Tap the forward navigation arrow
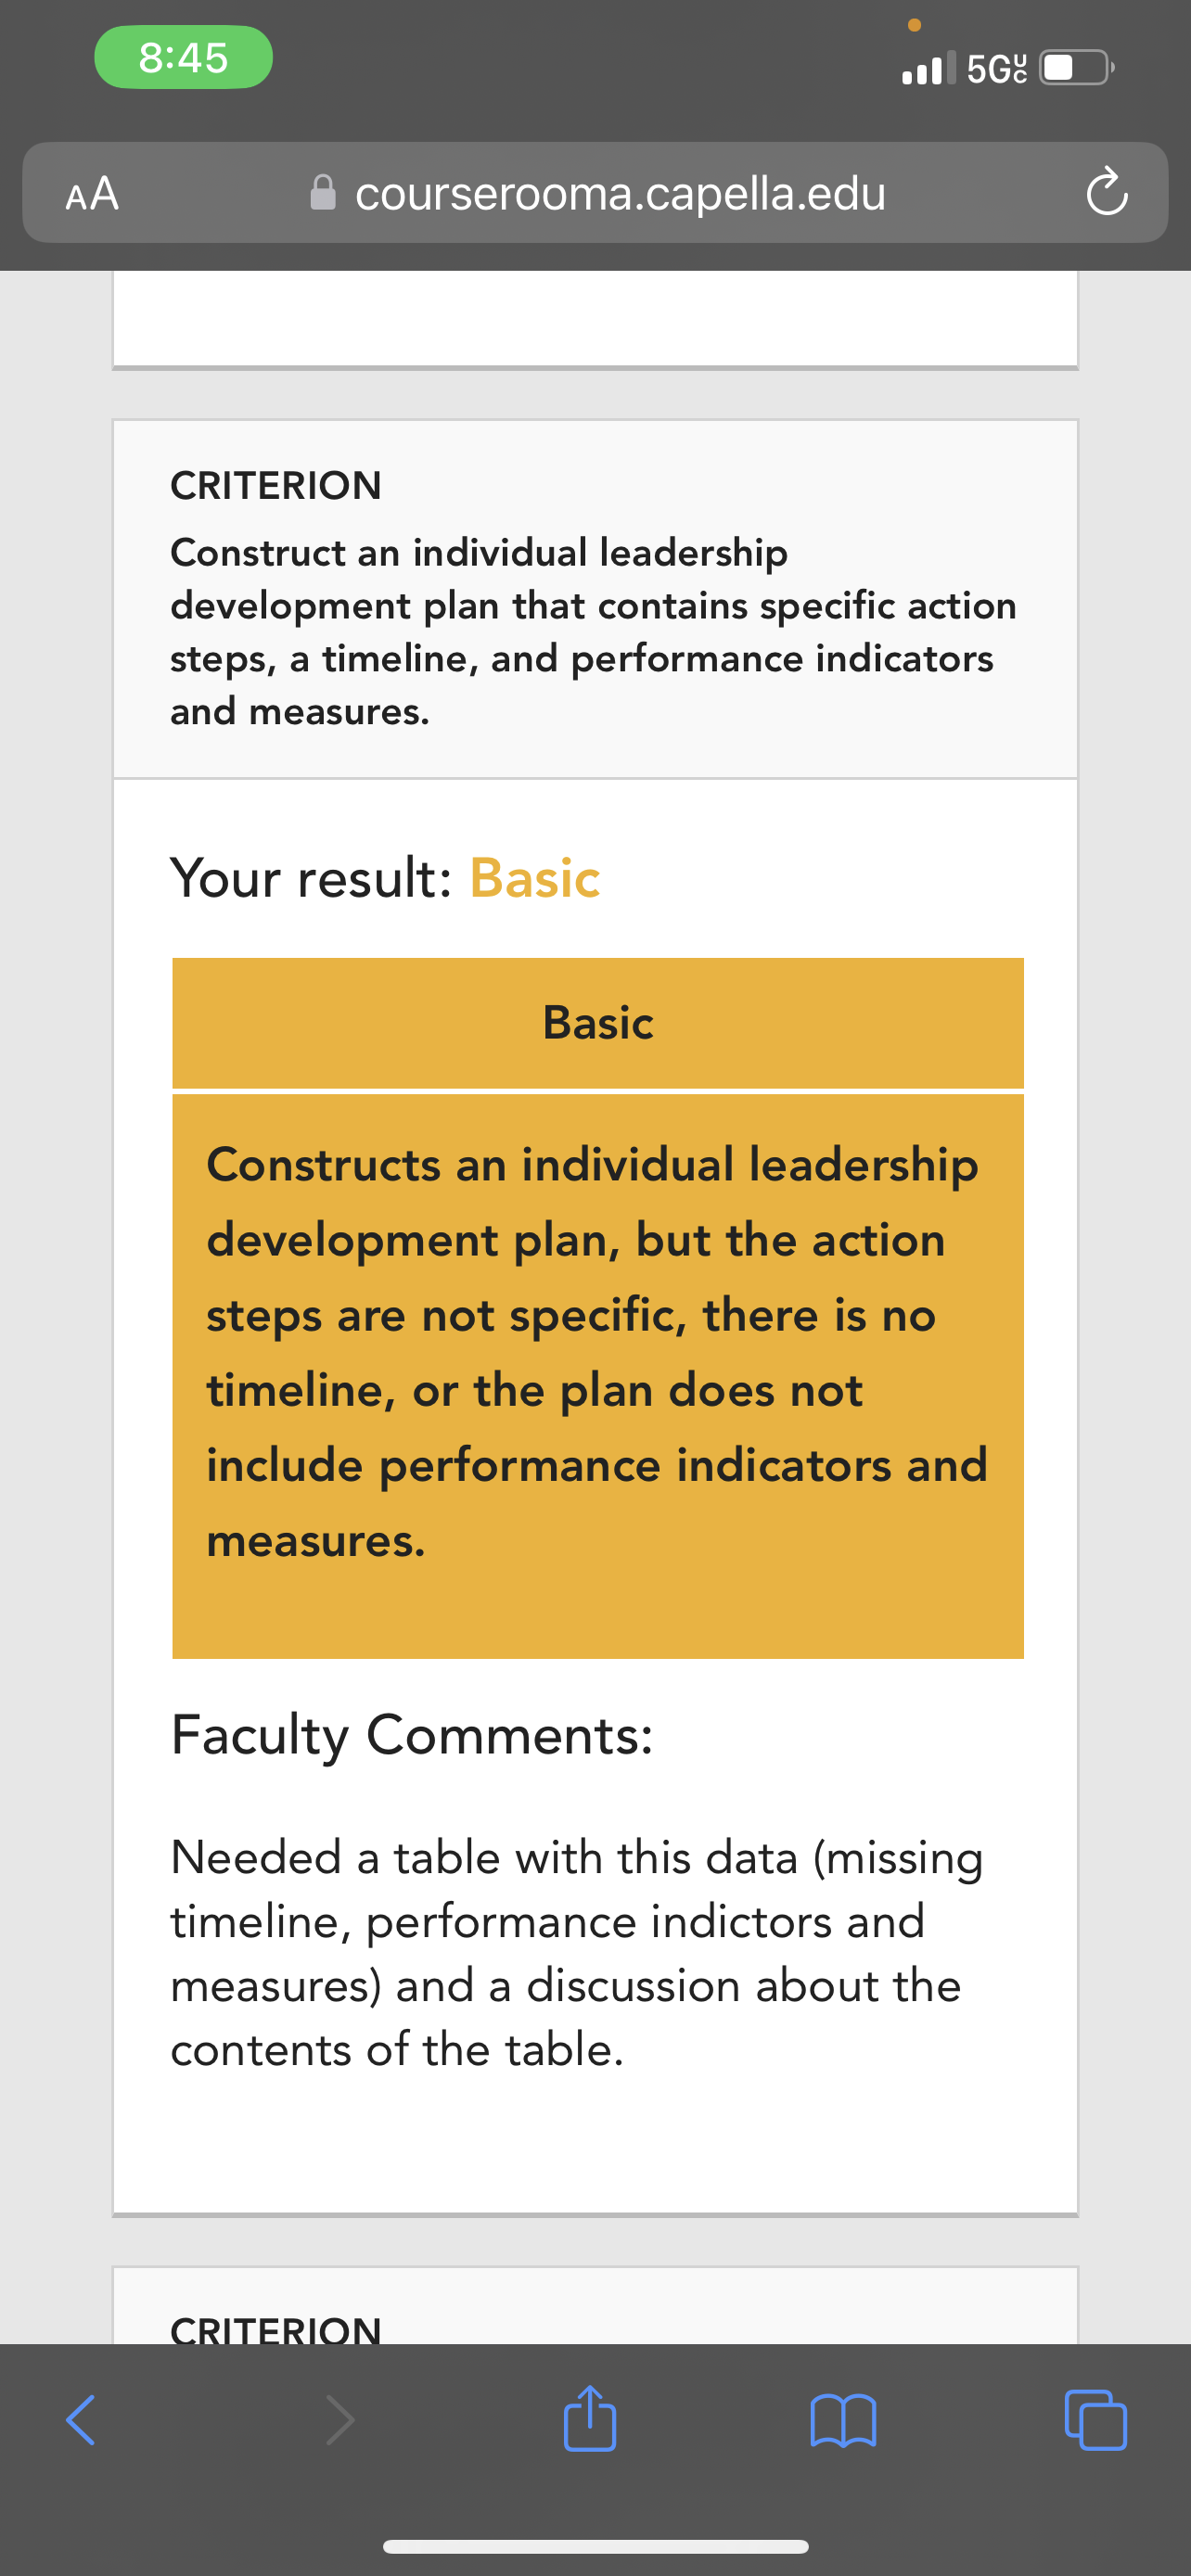1191x2576 pixels. (340, 2420)
